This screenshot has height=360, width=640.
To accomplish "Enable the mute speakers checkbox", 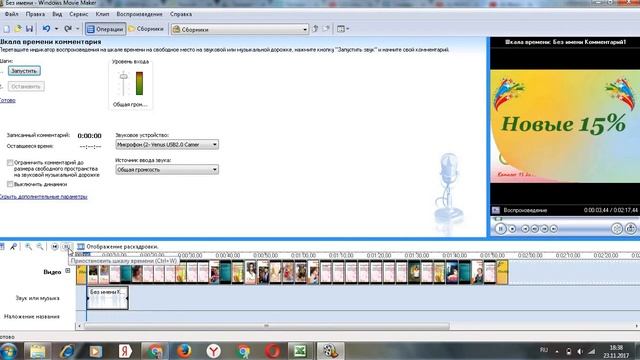I will tap(10, 184).
